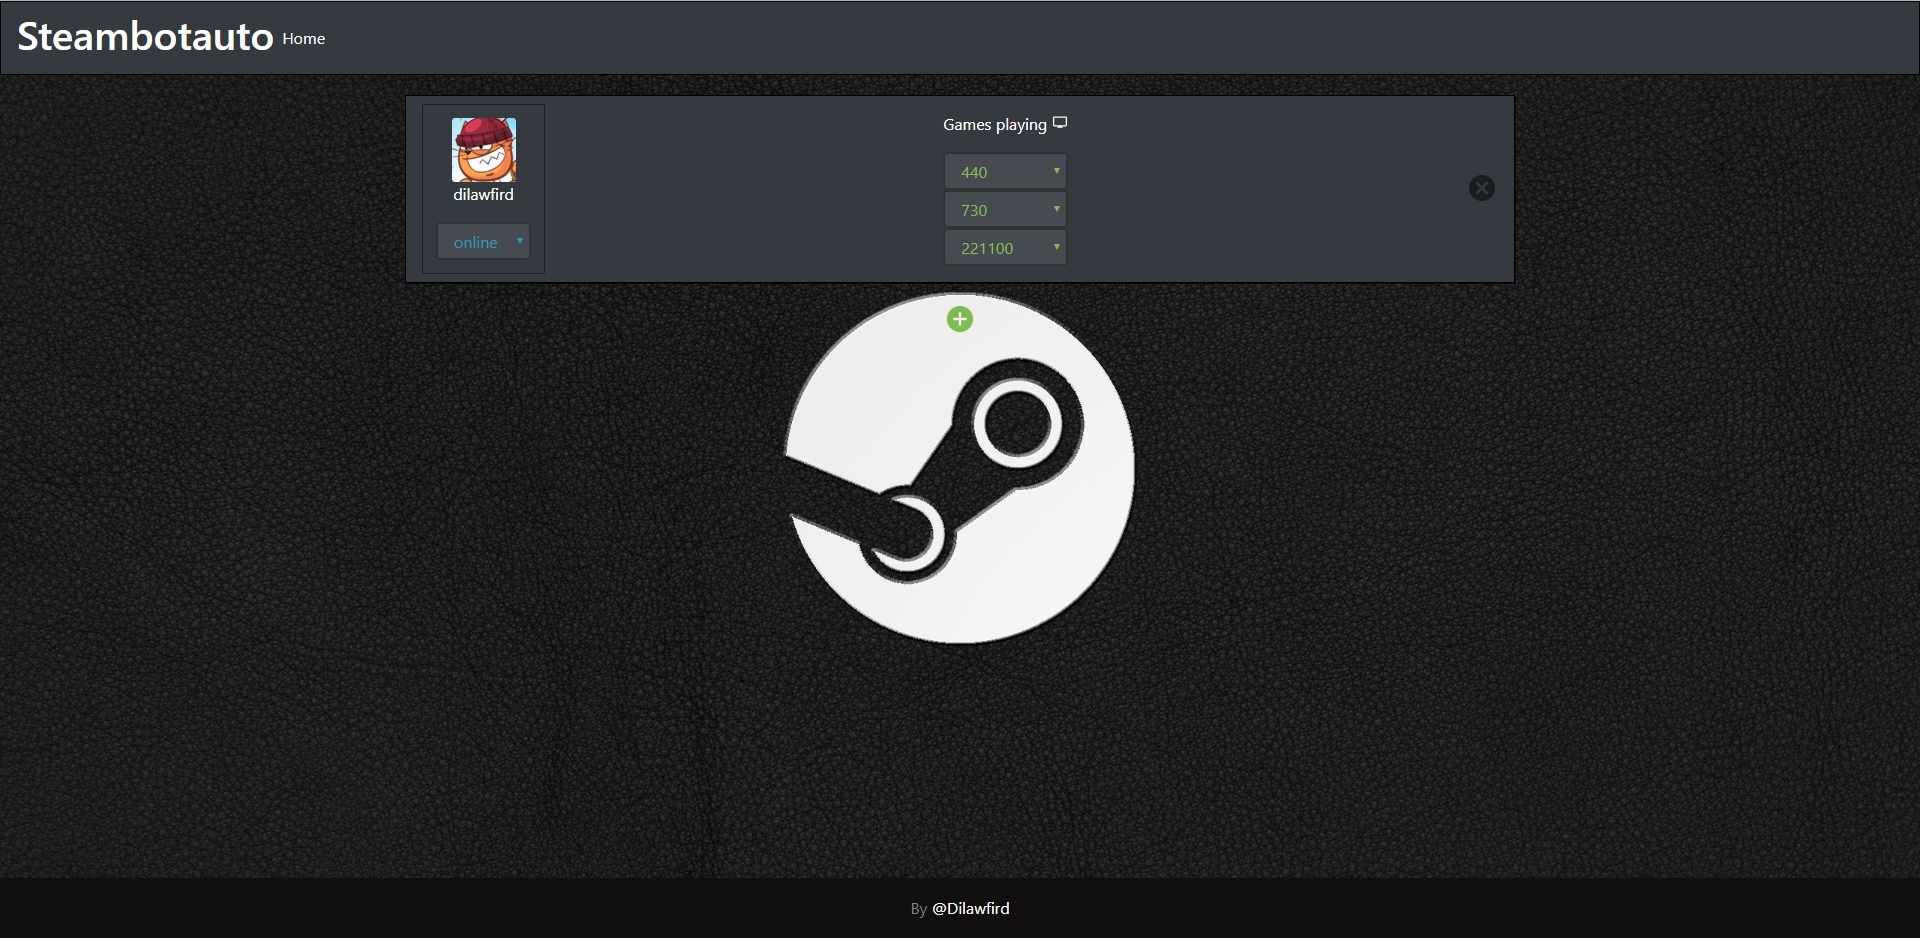Toggle game 221100 in the Games playing list
This screenshot has height=938, width=1920.
click(1005, 247)
